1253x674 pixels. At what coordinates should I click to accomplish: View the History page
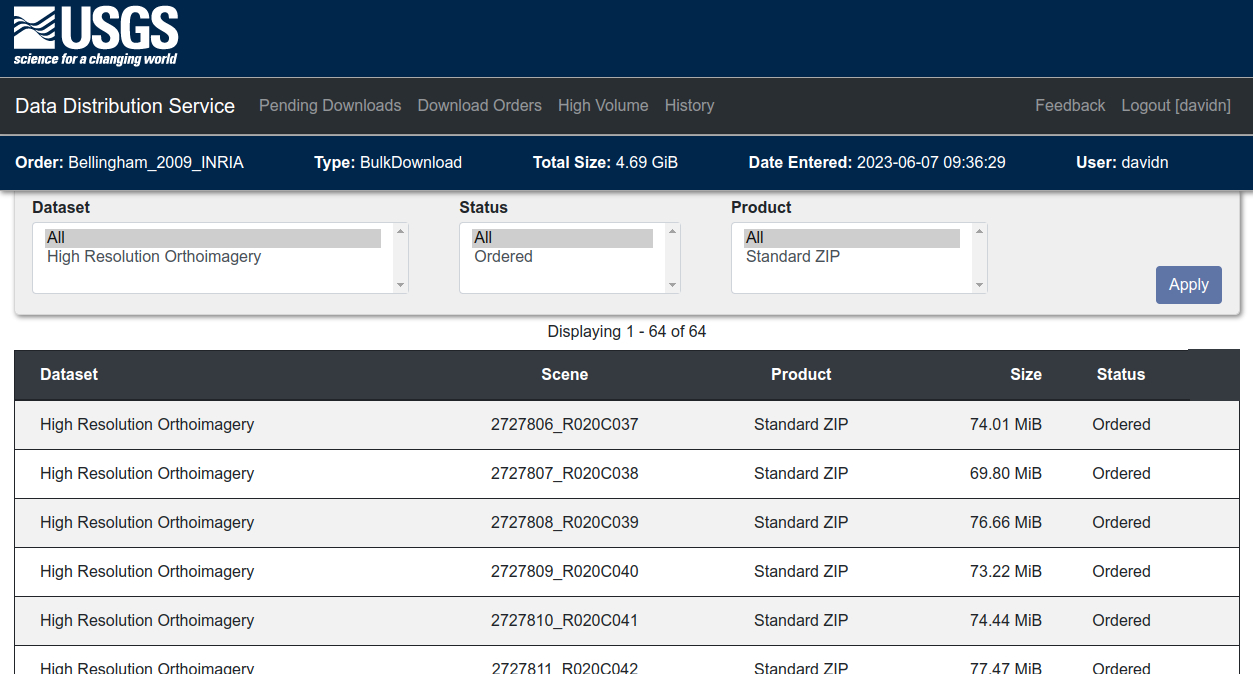click(x=689, y=106)
